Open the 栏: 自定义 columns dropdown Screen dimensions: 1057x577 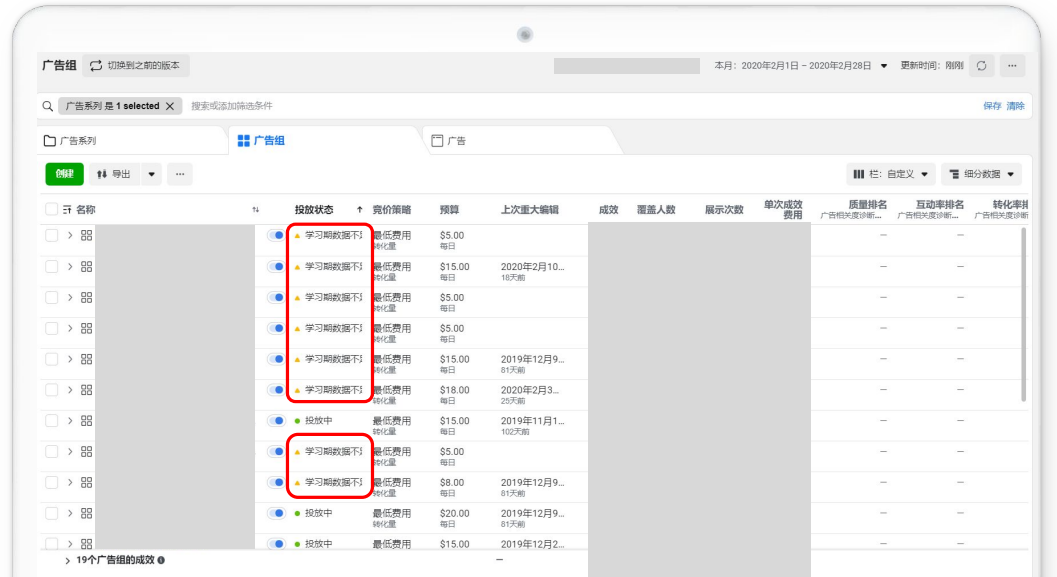pyautogui.click(x=890, y=174)
